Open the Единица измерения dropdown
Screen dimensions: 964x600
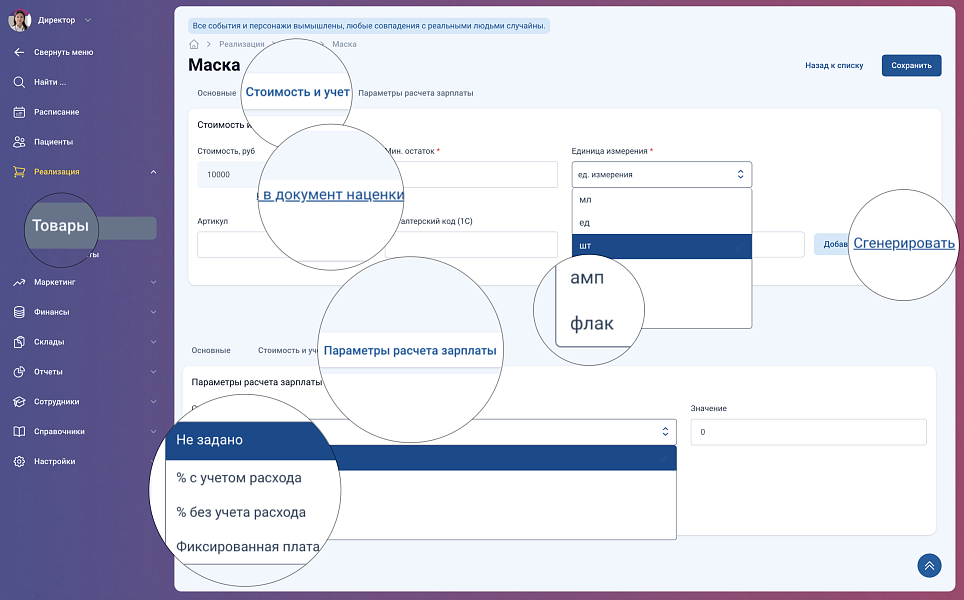[x=661, y=174]
